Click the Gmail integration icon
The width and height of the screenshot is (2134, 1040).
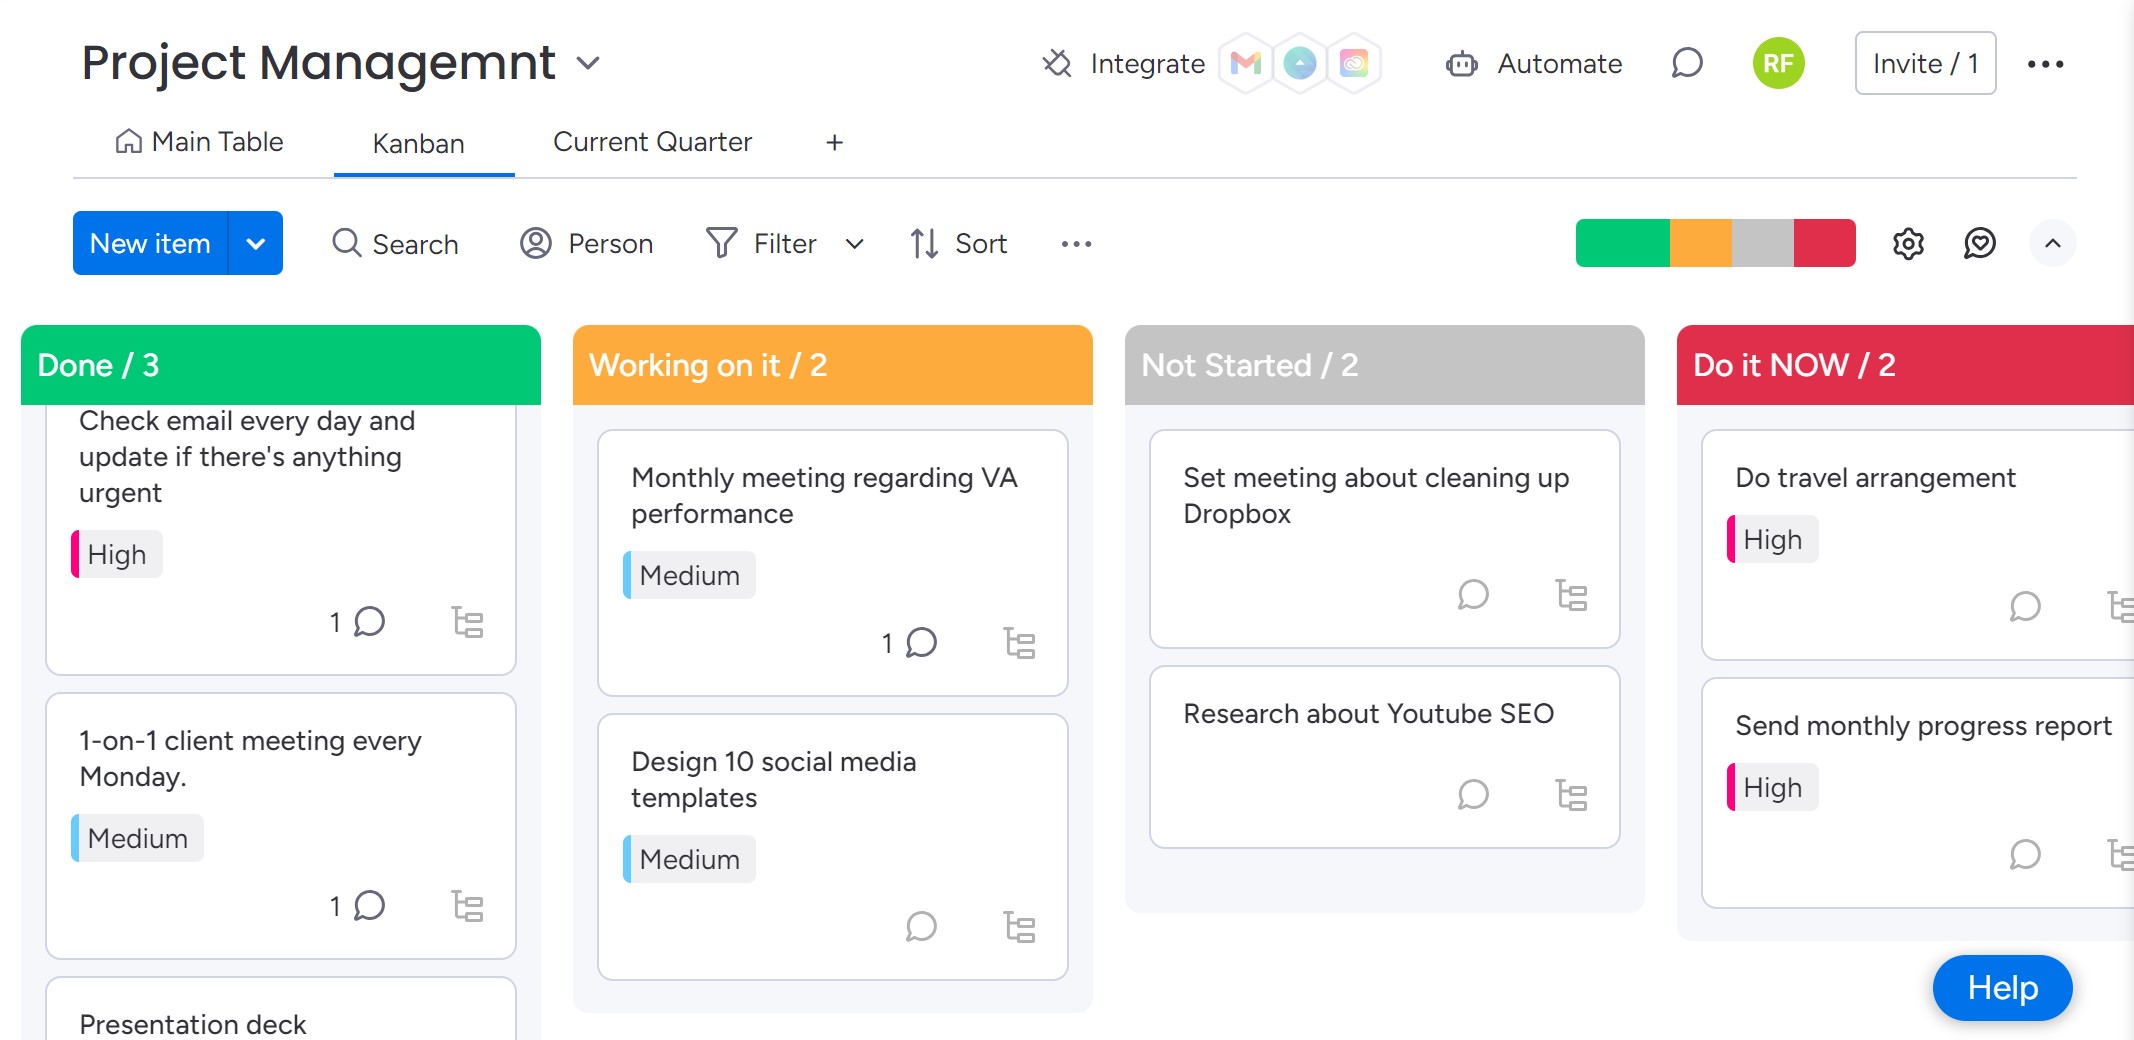[1245, 64]
